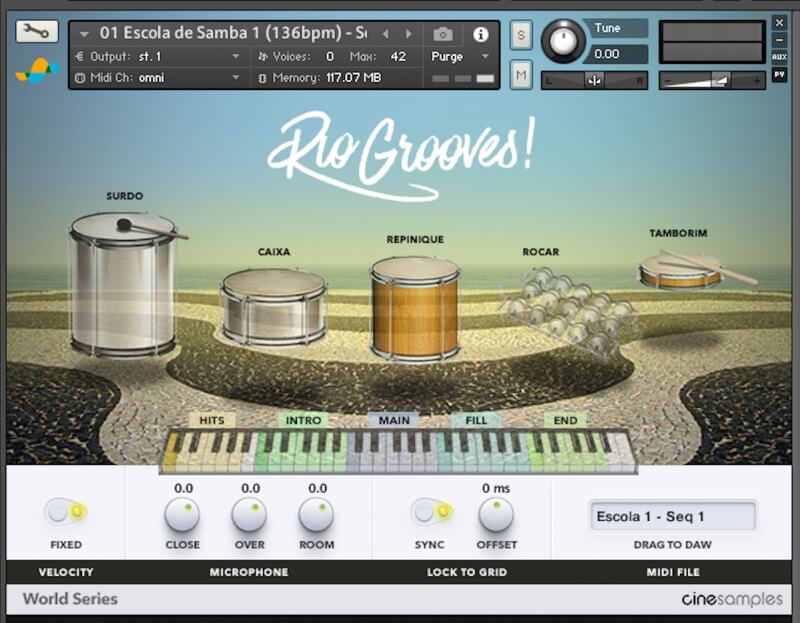Select the Tamborim instrument
This screenshot has width=800, height=623.
point(682,270)
